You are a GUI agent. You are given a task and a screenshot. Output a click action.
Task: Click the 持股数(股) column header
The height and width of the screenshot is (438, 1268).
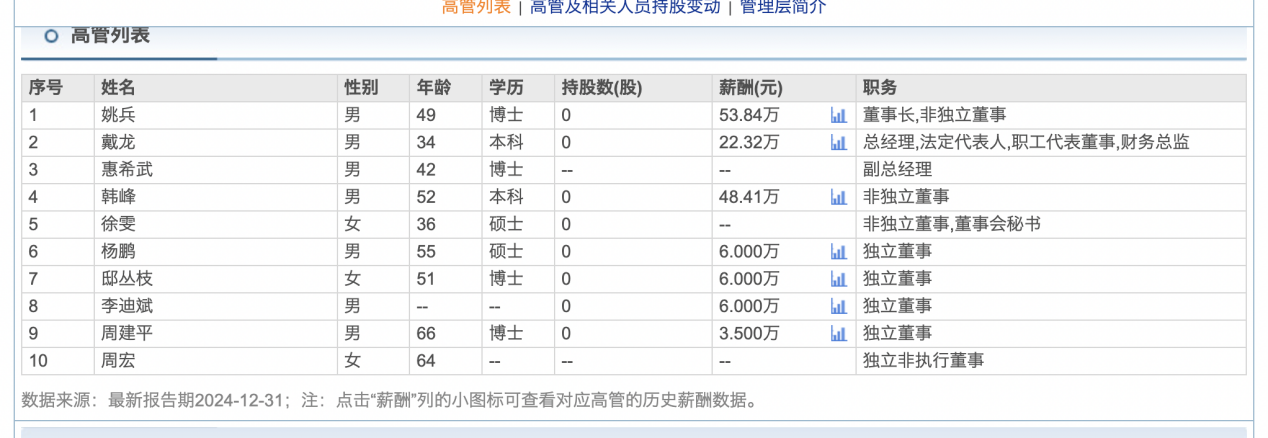coord(601,87)
